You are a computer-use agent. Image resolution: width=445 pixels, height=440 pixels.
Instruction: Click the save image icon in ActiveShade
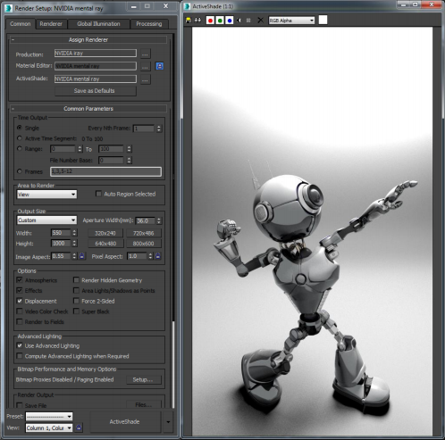[188, 20]
